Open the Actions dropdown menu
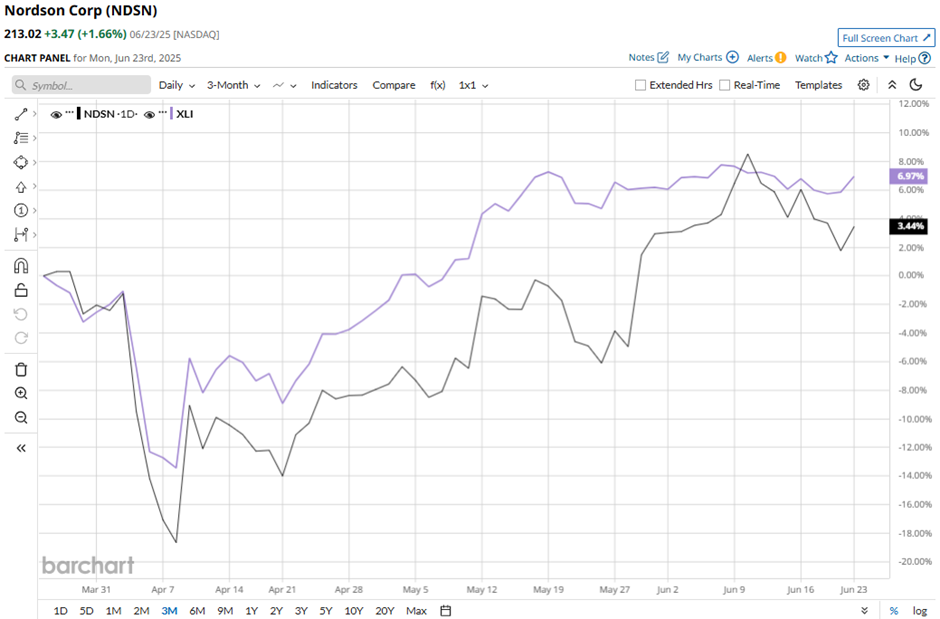Screen dimensions: 940x619 click(866, 58)
